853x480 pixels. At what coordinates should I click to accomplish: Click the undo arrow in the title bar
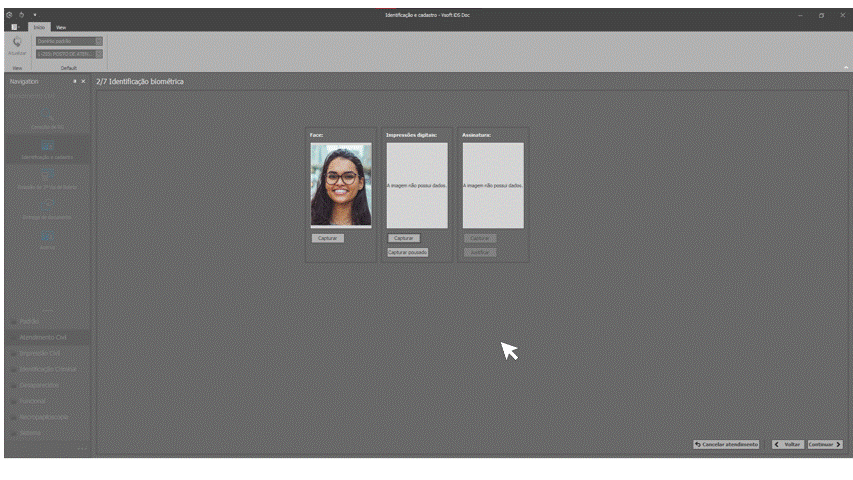click(22, 15)
